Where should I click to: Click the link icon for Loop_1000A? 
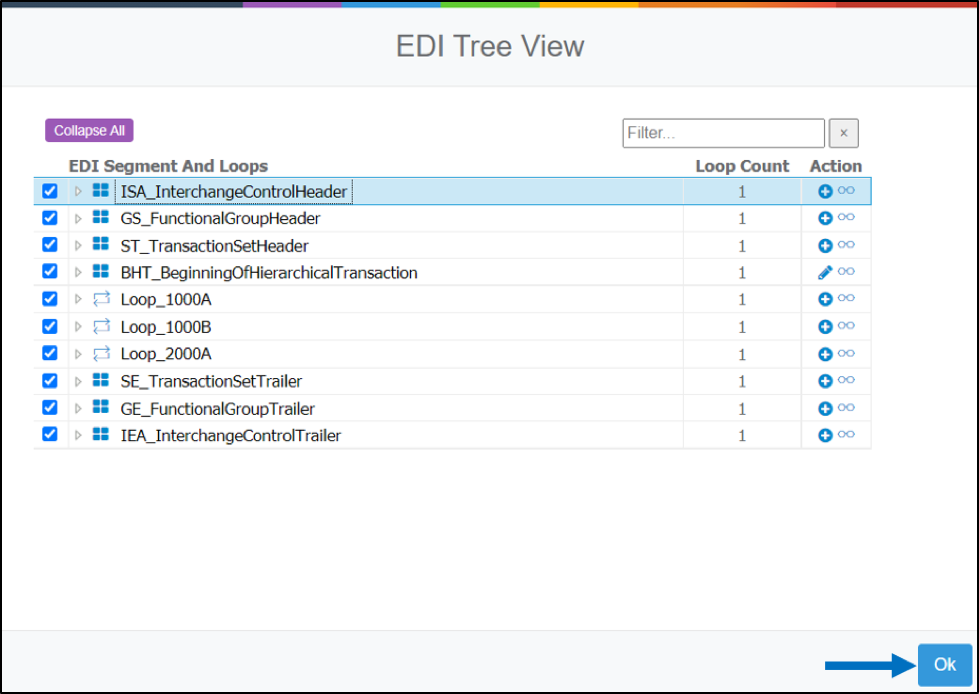tap(846, 298)
